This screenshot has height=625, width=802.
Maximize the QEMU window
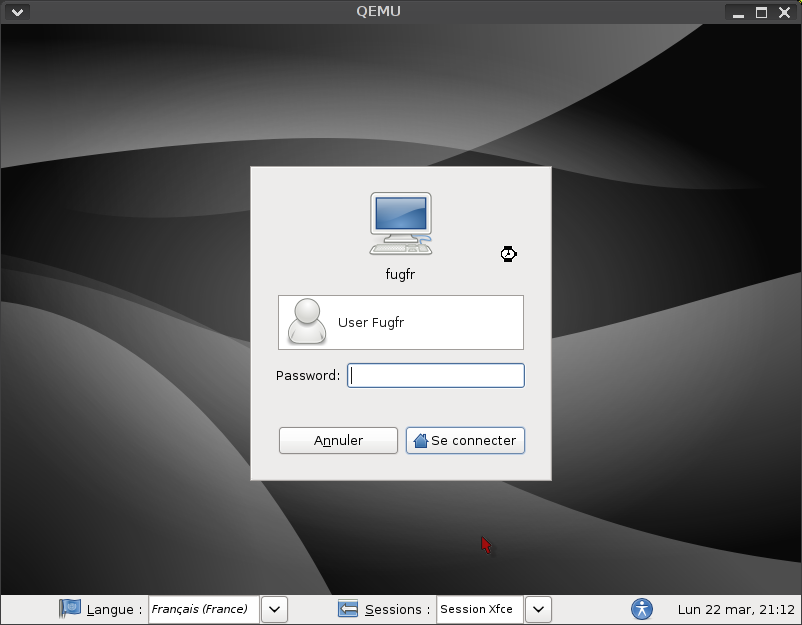[761, 12]
